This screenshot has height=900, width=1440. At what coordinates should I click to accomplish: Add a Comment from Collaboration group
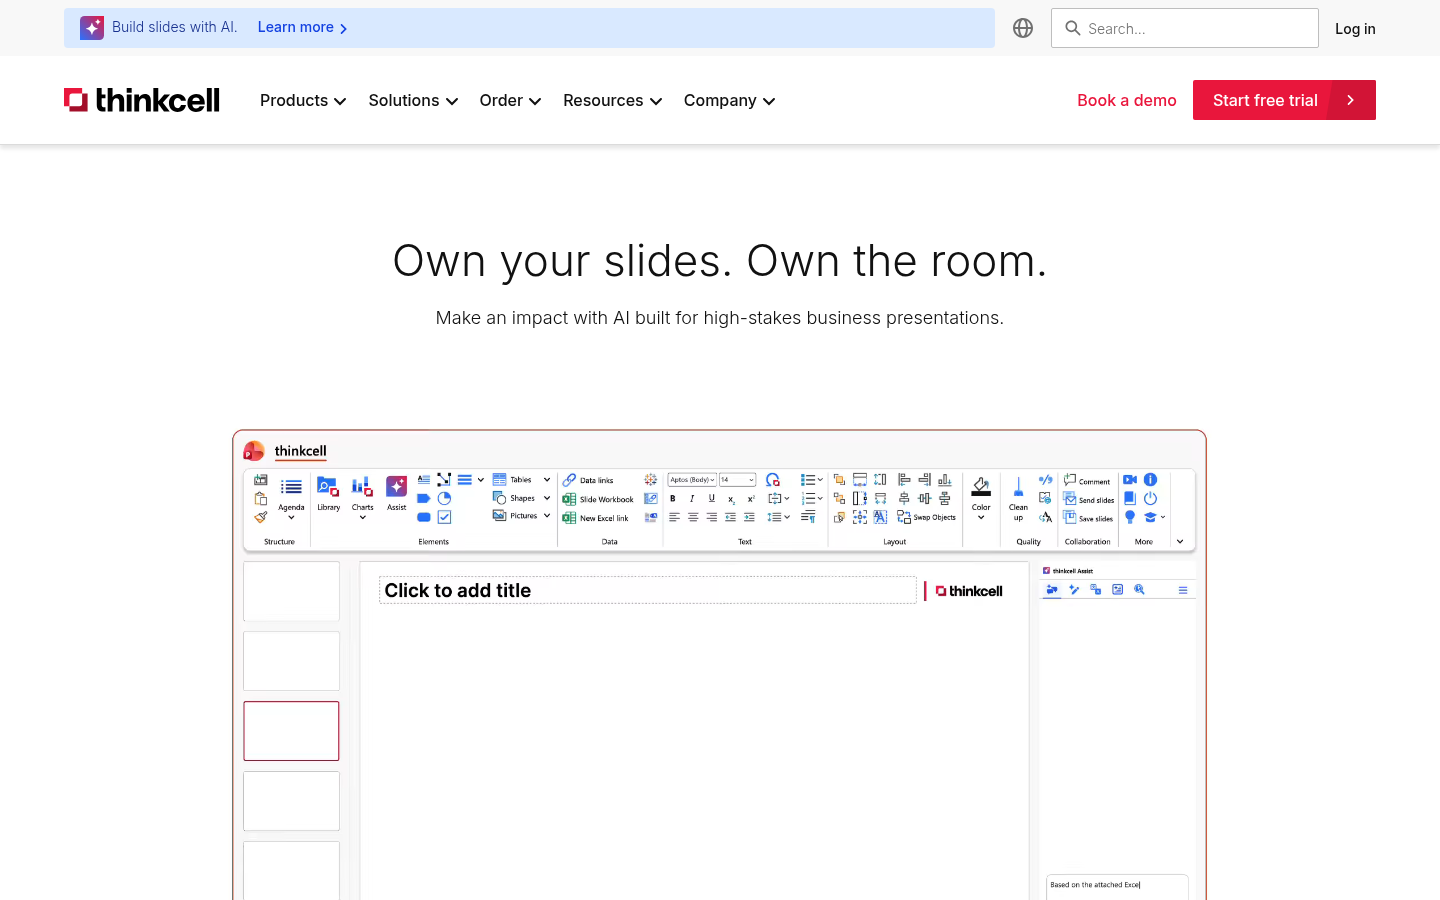[x=1087, y=481]
